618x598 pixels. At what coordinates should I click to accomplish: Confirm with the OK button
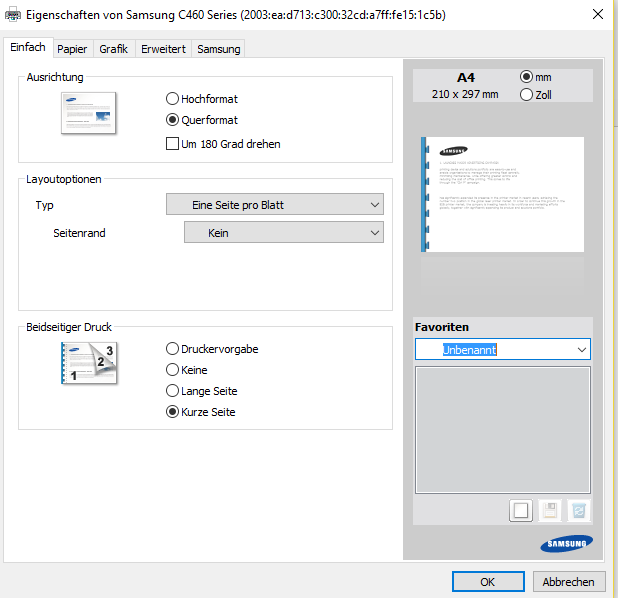coord(488,581)
